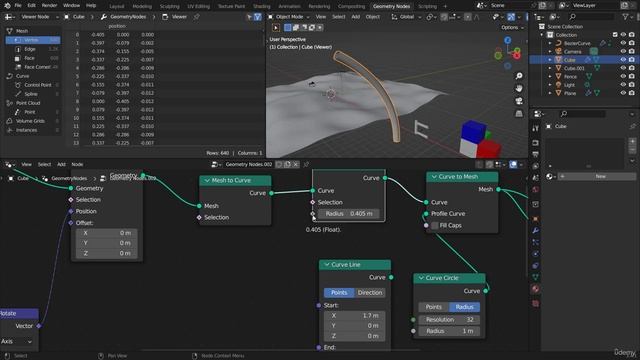Screen dimensions: 640x360
Task: Toggle the camera view icon in viewport
Action: [x=519, y=101]
